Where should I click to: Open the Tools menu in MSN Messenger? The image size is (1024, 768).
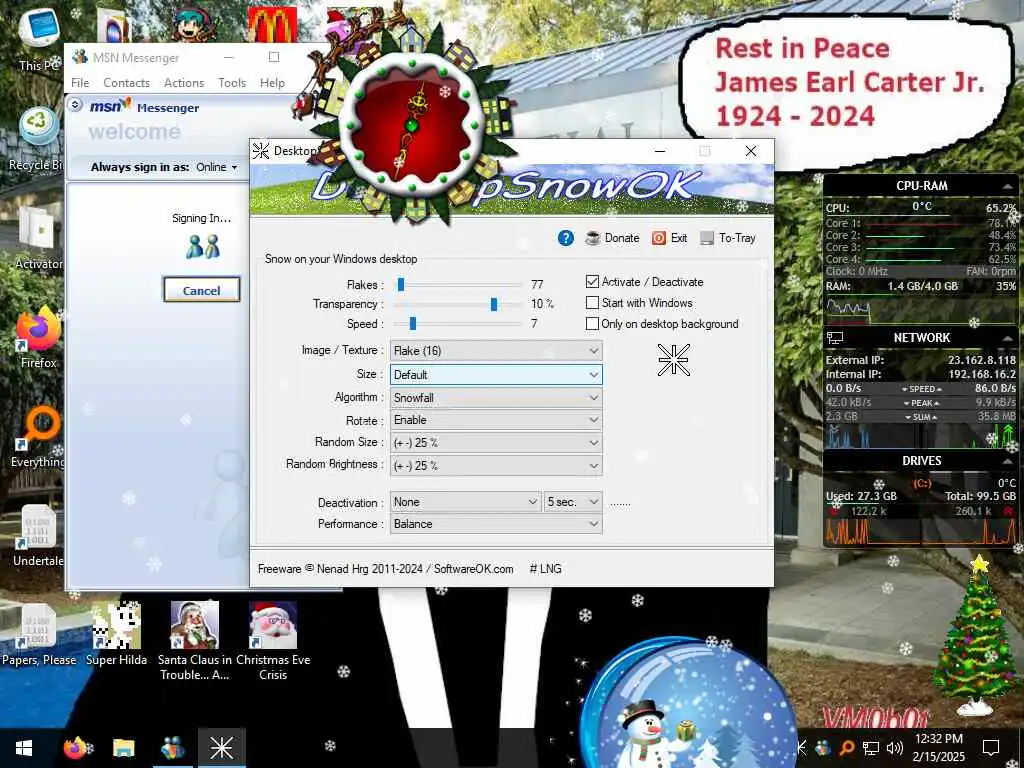click(232, 83)
